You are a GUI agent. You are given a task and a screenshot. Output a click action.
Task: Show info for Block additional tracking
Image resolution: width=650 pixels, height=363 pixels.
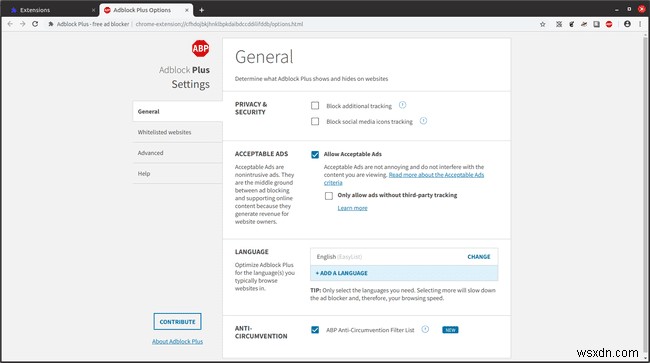(x=402, y=105)
